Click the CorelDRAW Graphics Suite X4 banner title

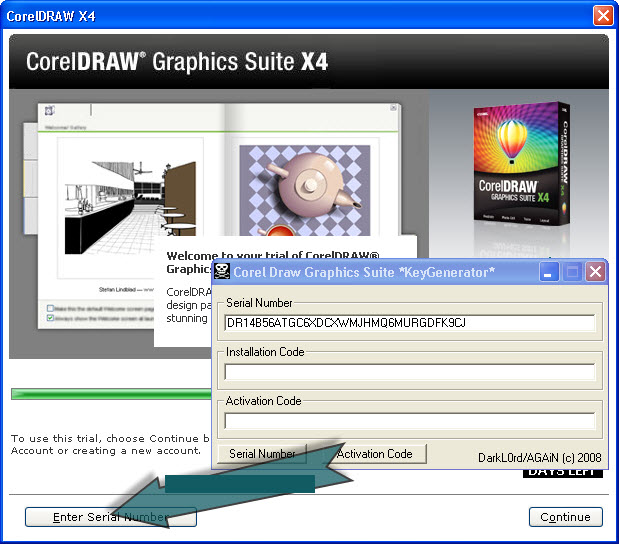click(x=177, y=62)
